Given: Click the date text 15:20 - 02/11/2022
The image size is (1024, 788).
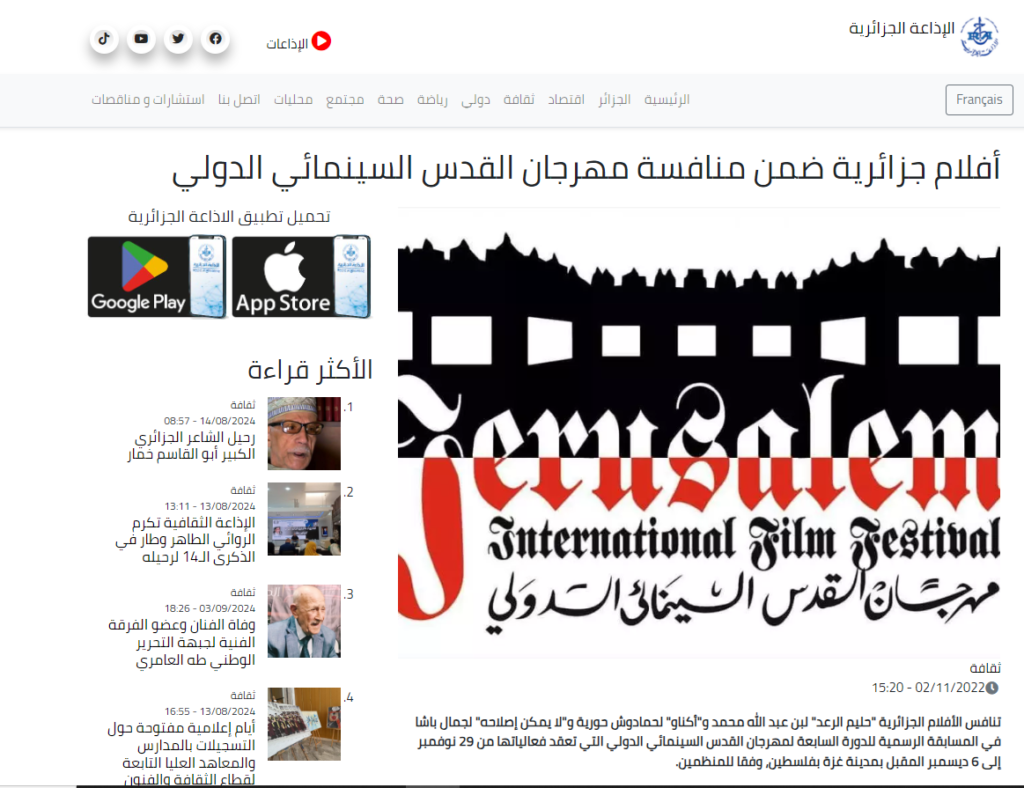Looking at the screenshot, I should [x=928, y=687].
